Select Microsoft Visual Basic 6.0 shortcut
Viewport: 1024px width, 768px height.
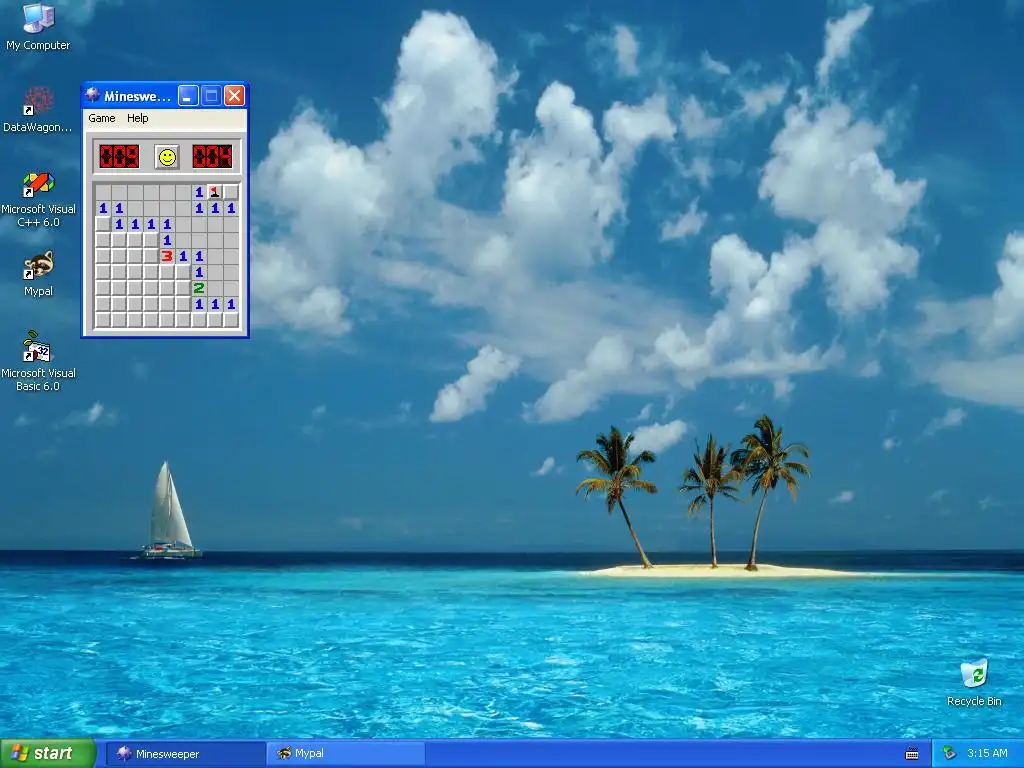(38, 360)
